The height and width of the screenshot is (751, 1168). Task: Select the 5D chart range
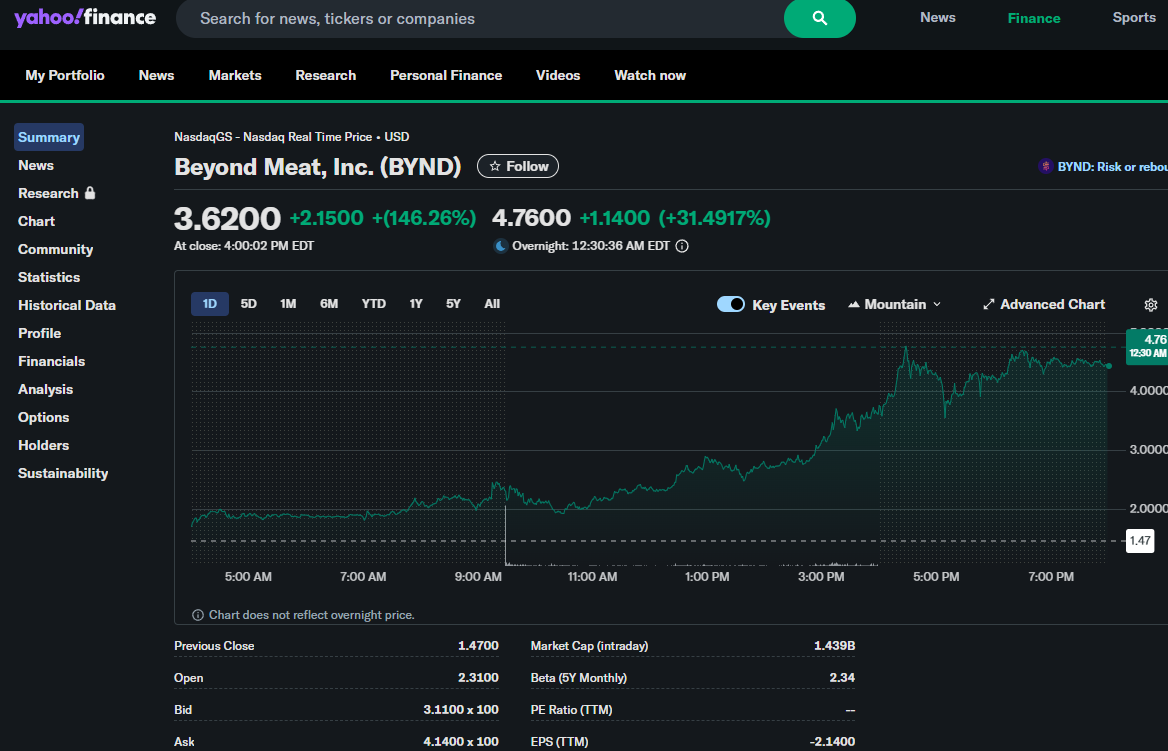click(249, 304)
